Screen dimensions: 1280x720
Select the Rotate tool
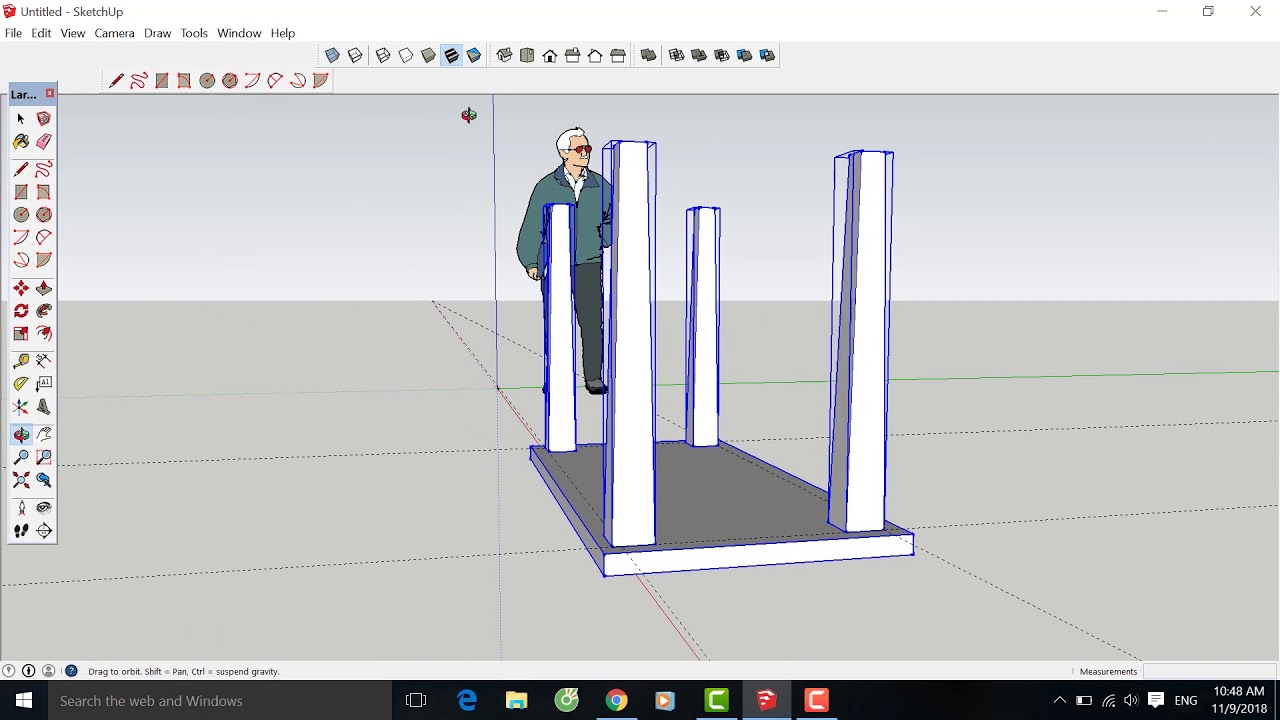pos(21,312)
